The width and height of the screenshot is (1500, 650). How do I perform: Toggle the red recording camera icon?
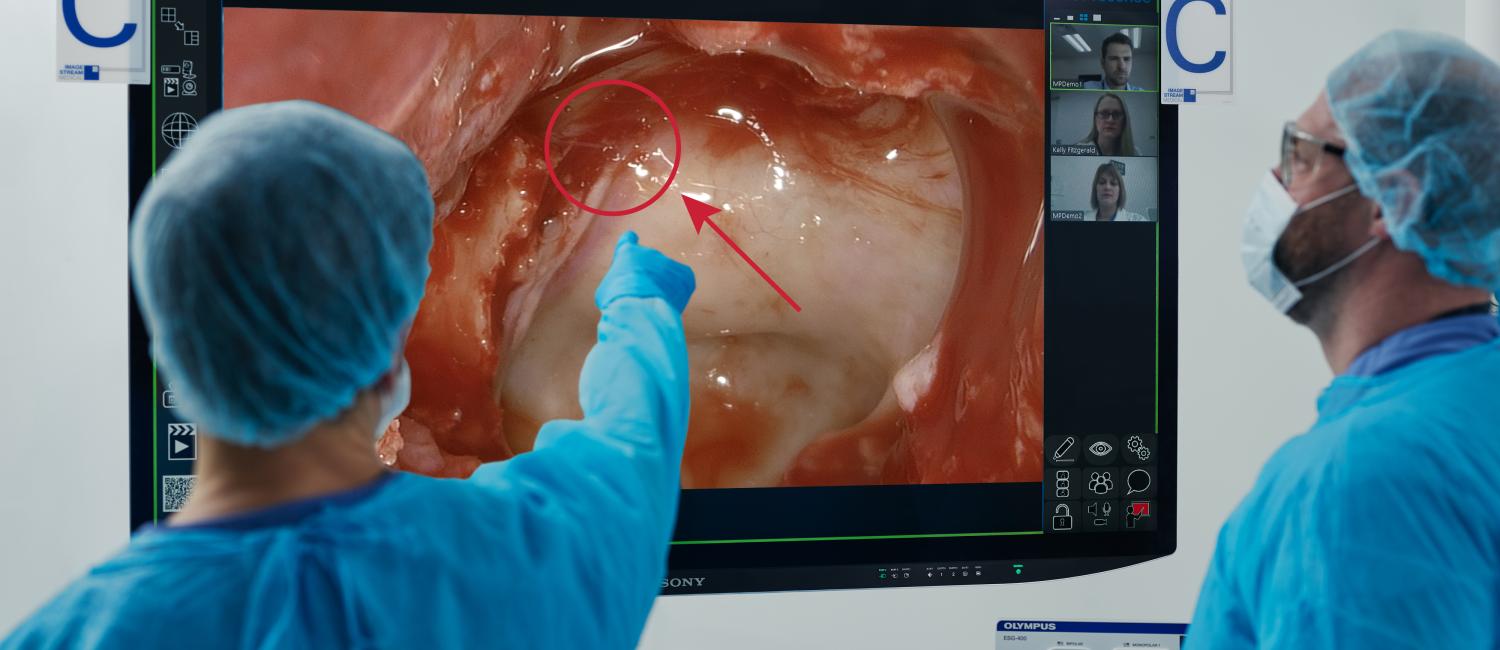coord(1138,514)
